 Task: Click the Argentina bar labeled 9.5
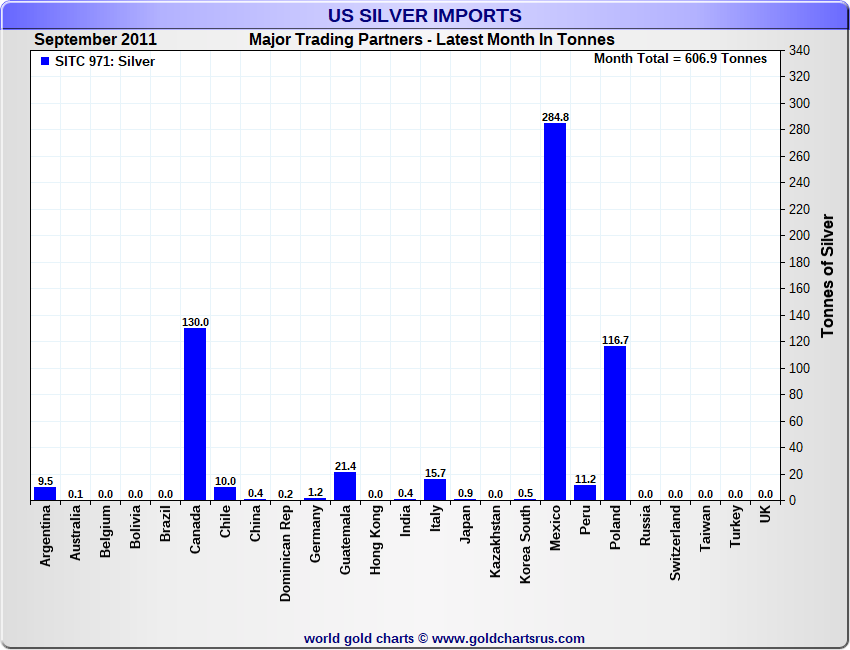click(x=45, y=494)
